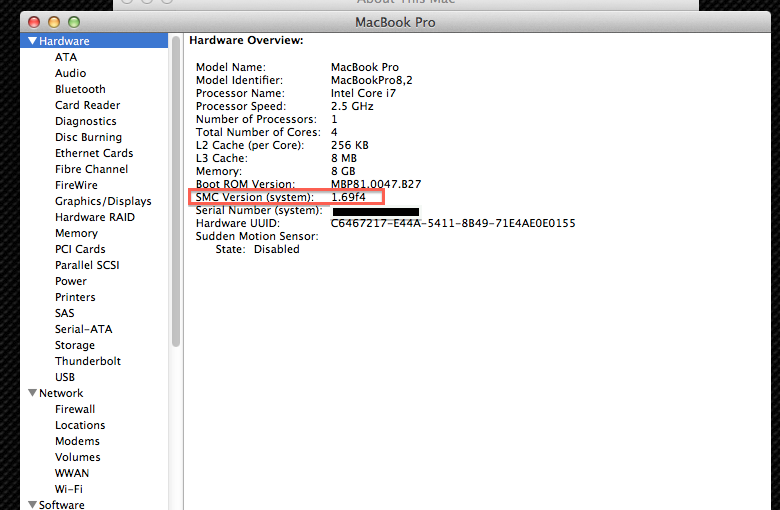The width and height of the screenshot is (780, 510).
Task: Select the Software category row
Action: click(94, 504)
